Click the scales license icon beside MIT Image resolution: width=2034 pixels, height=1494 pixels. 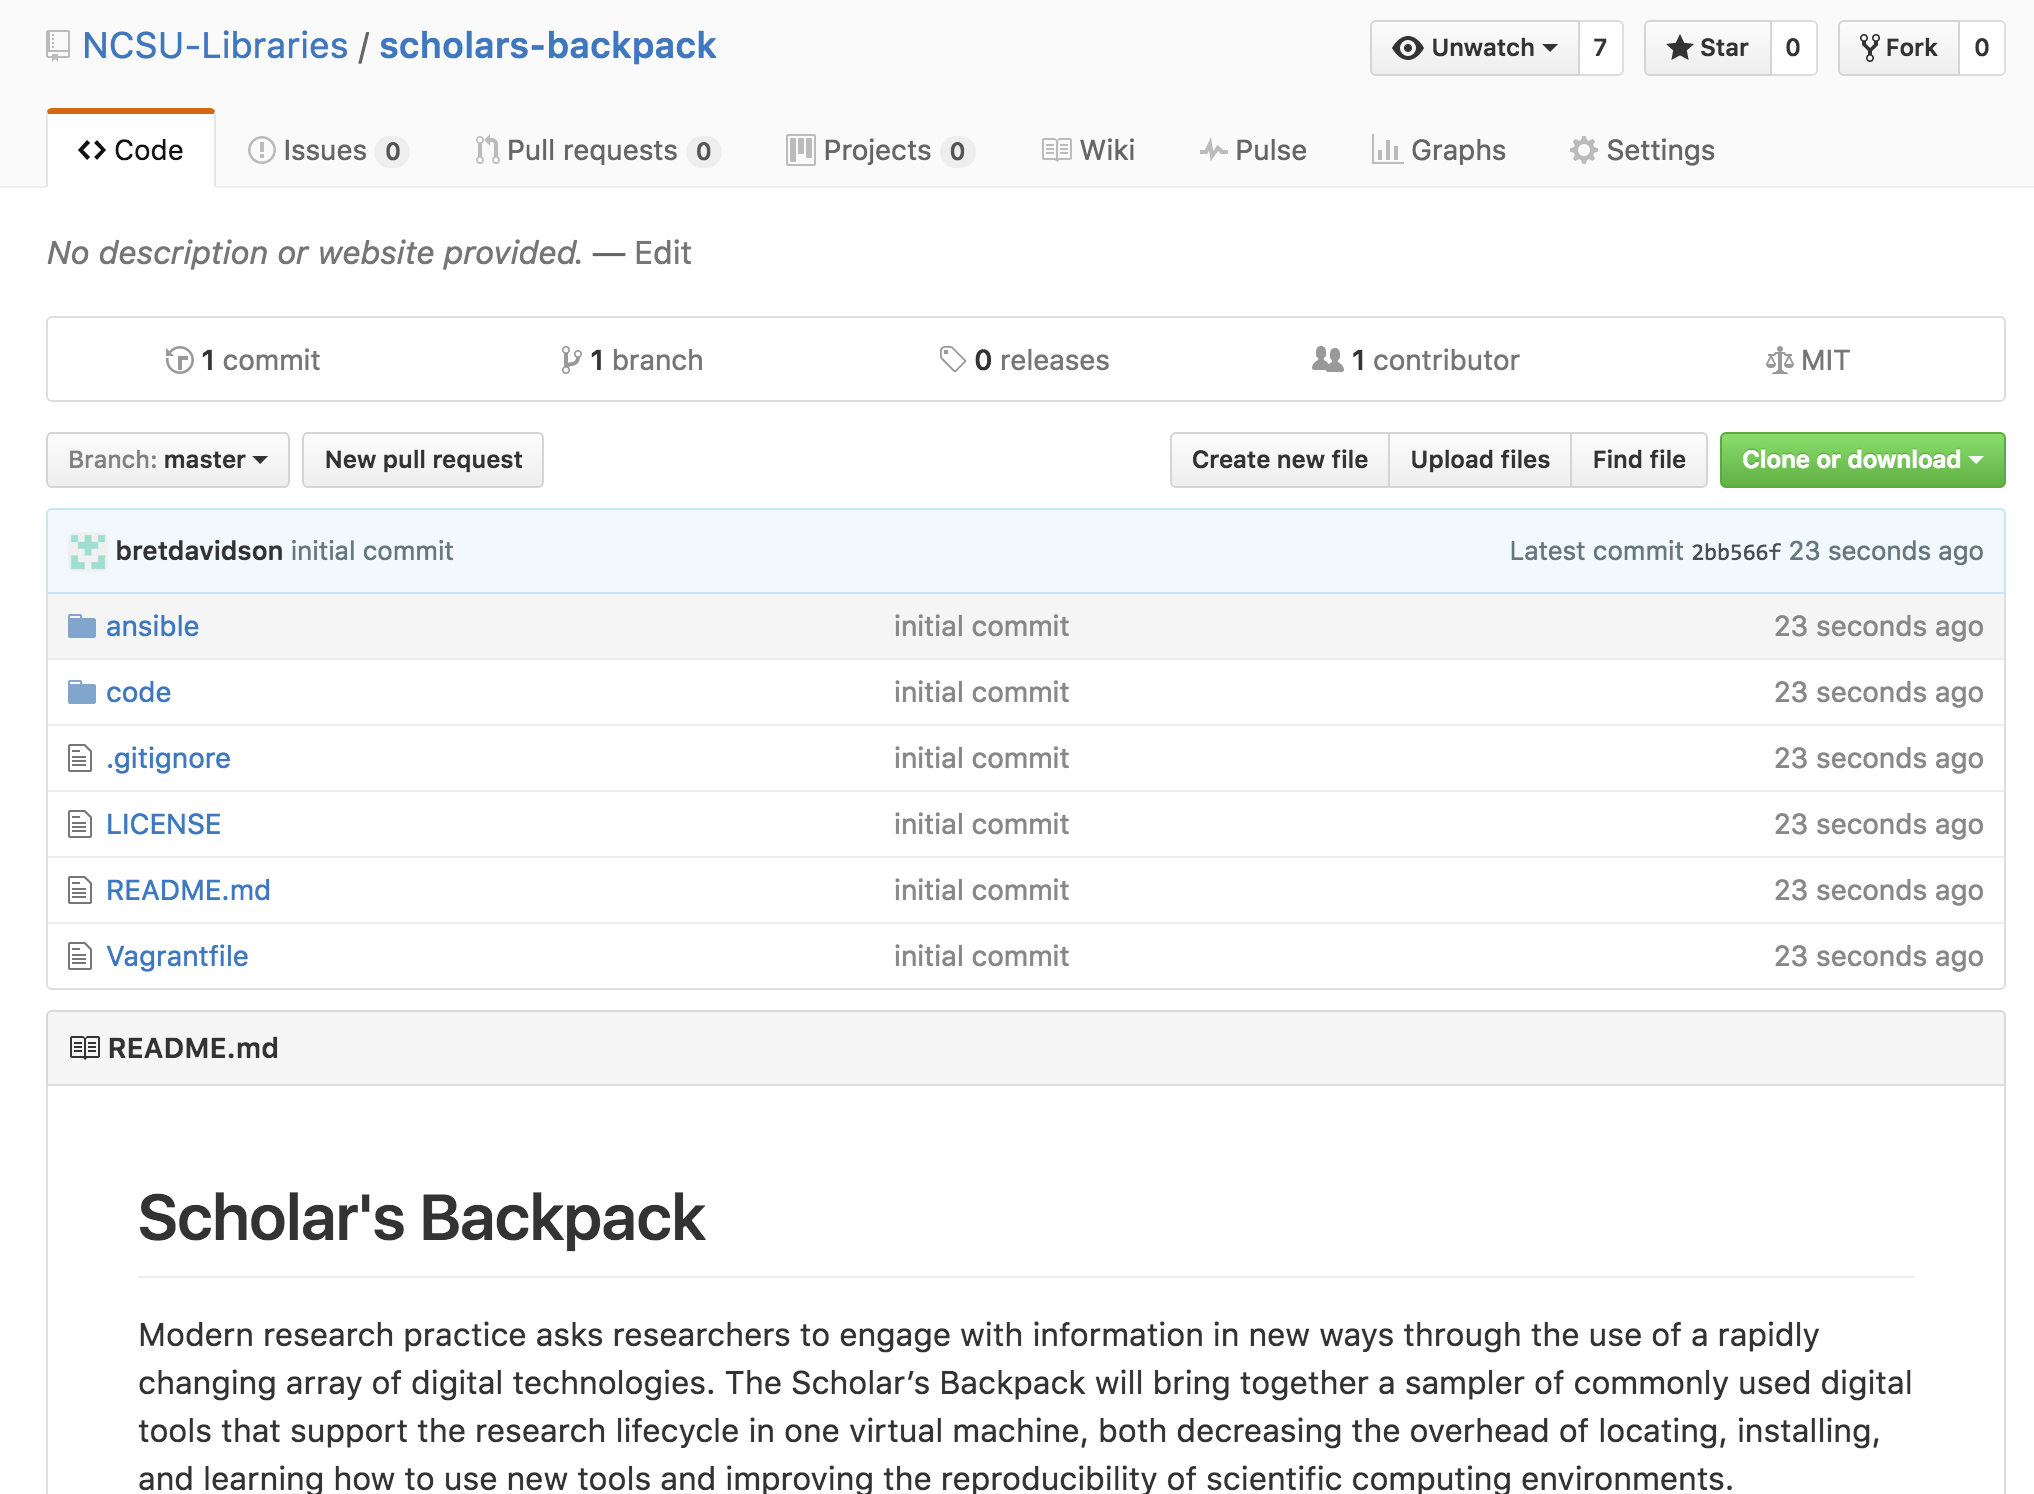pyautogui.click(x=1779, y=360)
